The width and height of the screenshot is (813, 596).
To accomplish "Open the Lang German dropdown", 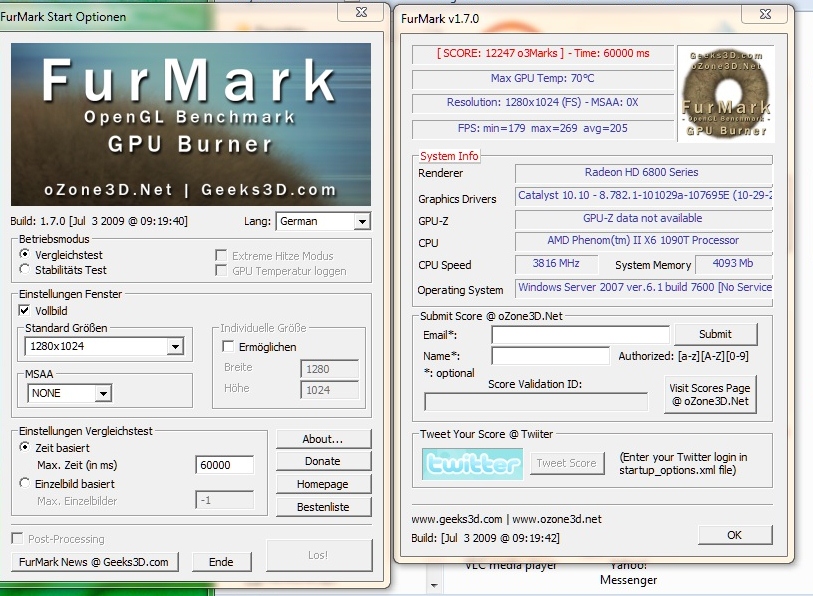I will click(323, 221).
